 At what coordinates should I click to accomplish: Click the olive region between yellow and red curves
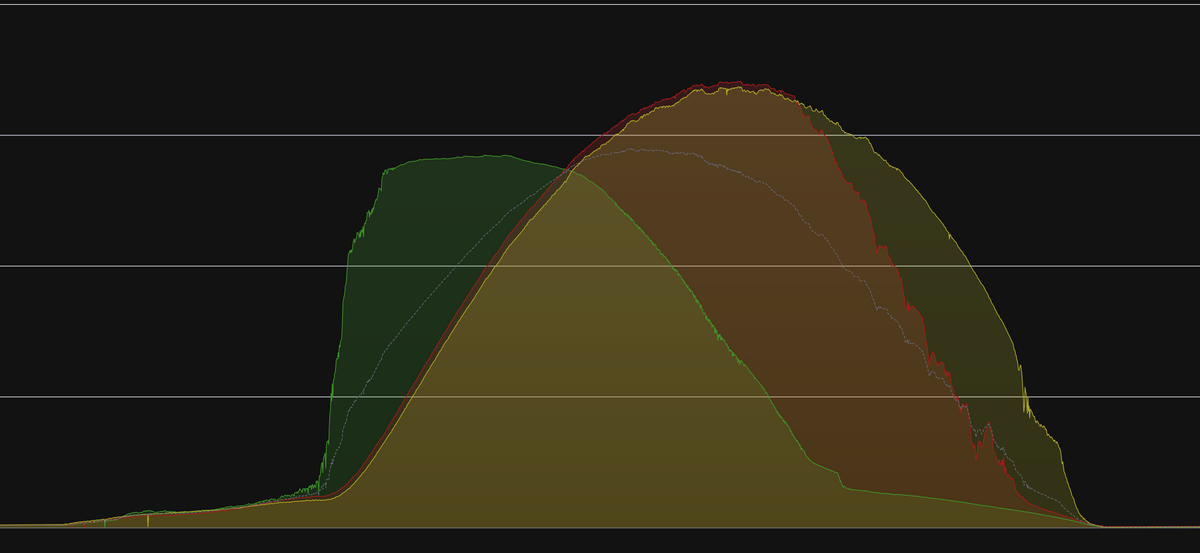900,220
